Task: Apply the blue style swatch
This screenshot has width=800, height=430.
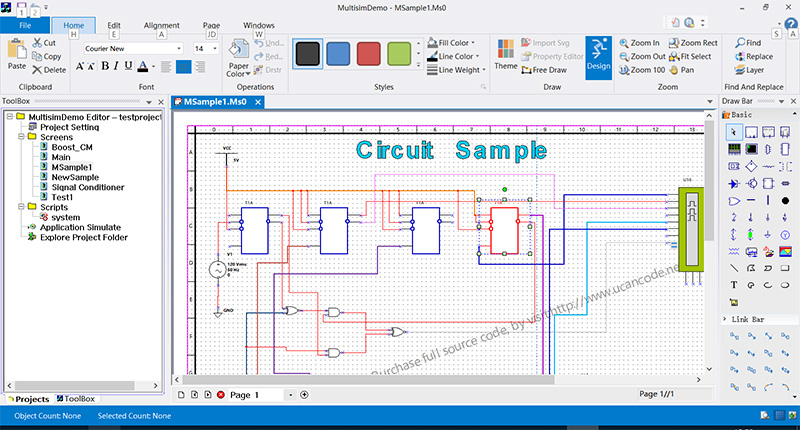Action: (x=338, y=54)
